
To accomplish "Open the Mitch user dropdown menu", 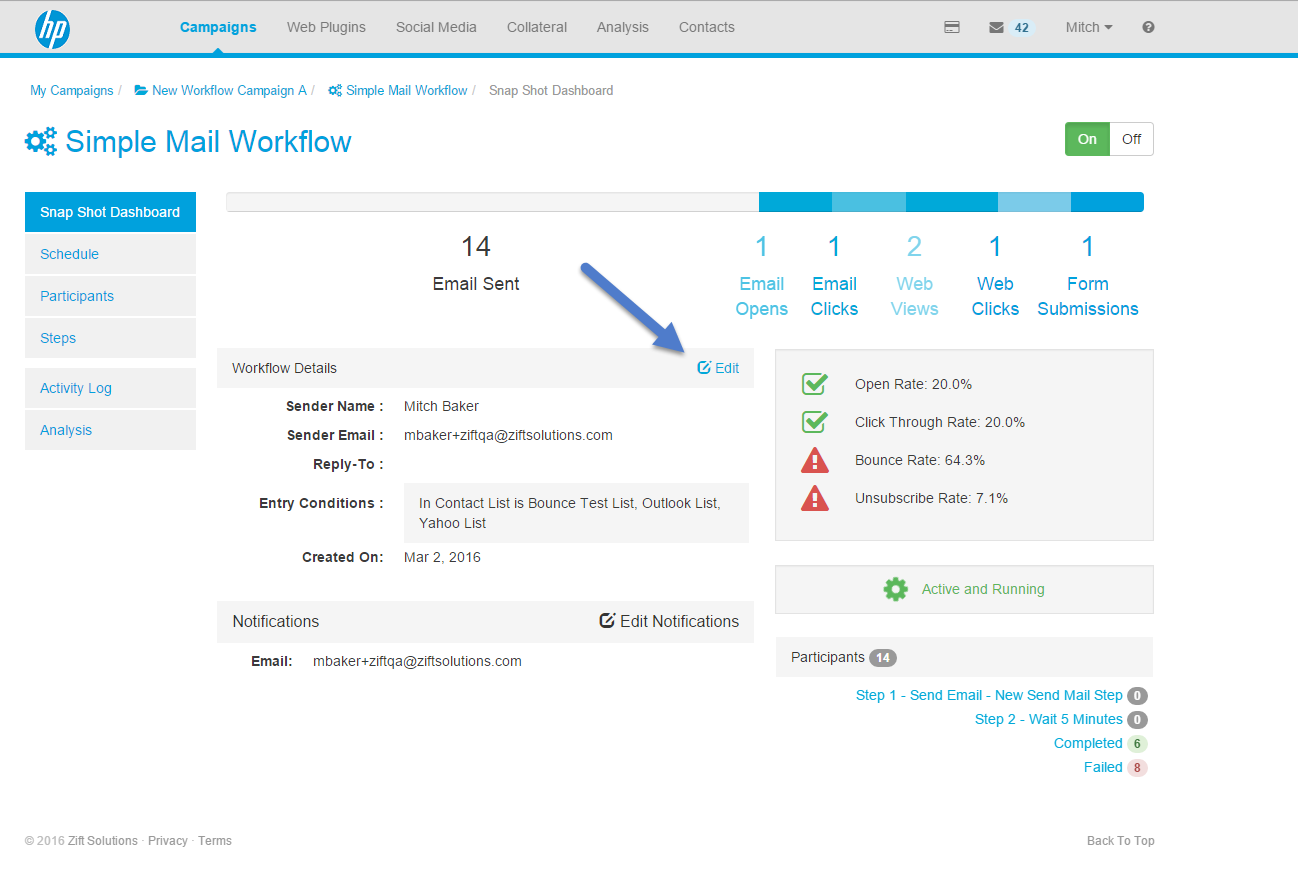I will pyautogui.click(x=1089, y=28).
